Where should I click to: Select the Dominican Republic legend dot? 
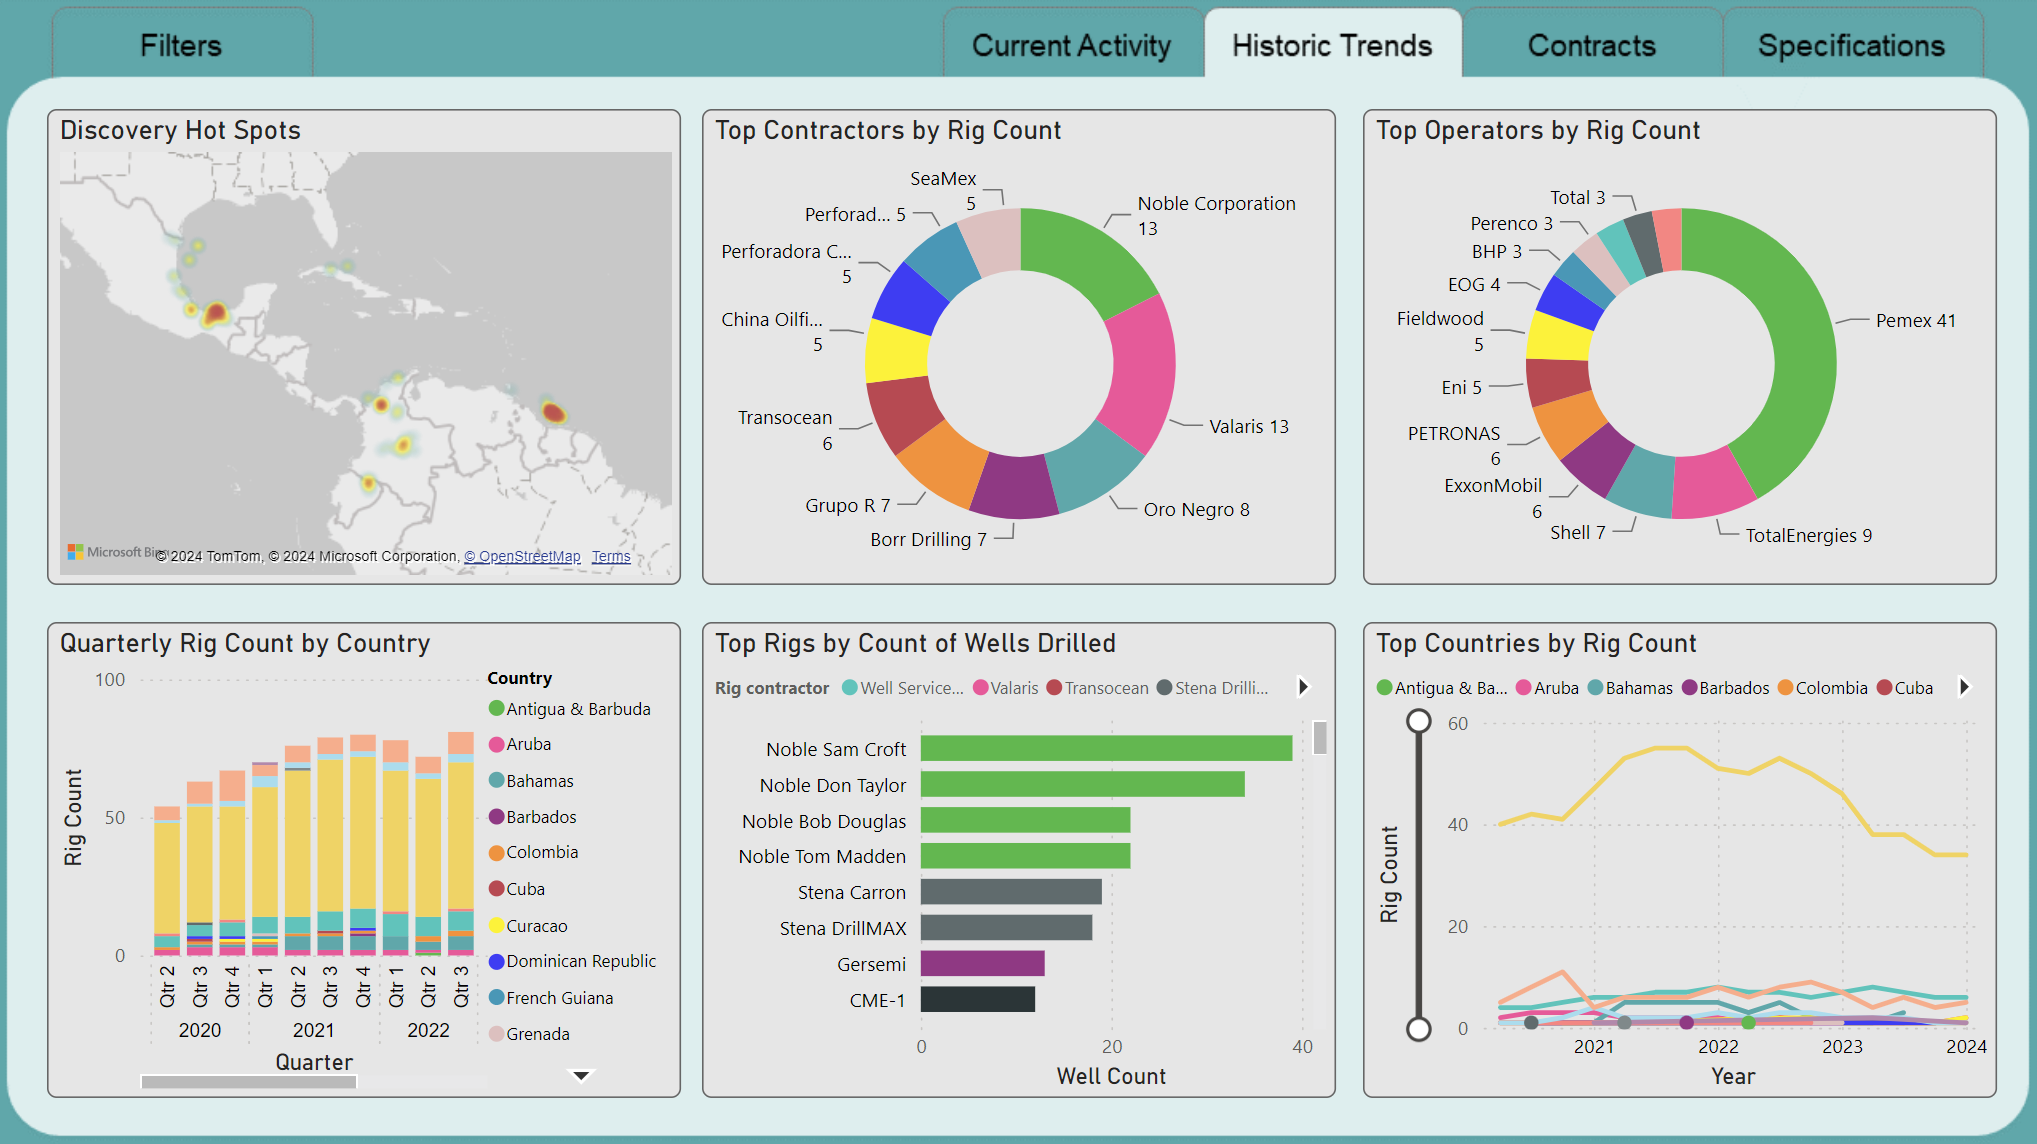[496, 962]
